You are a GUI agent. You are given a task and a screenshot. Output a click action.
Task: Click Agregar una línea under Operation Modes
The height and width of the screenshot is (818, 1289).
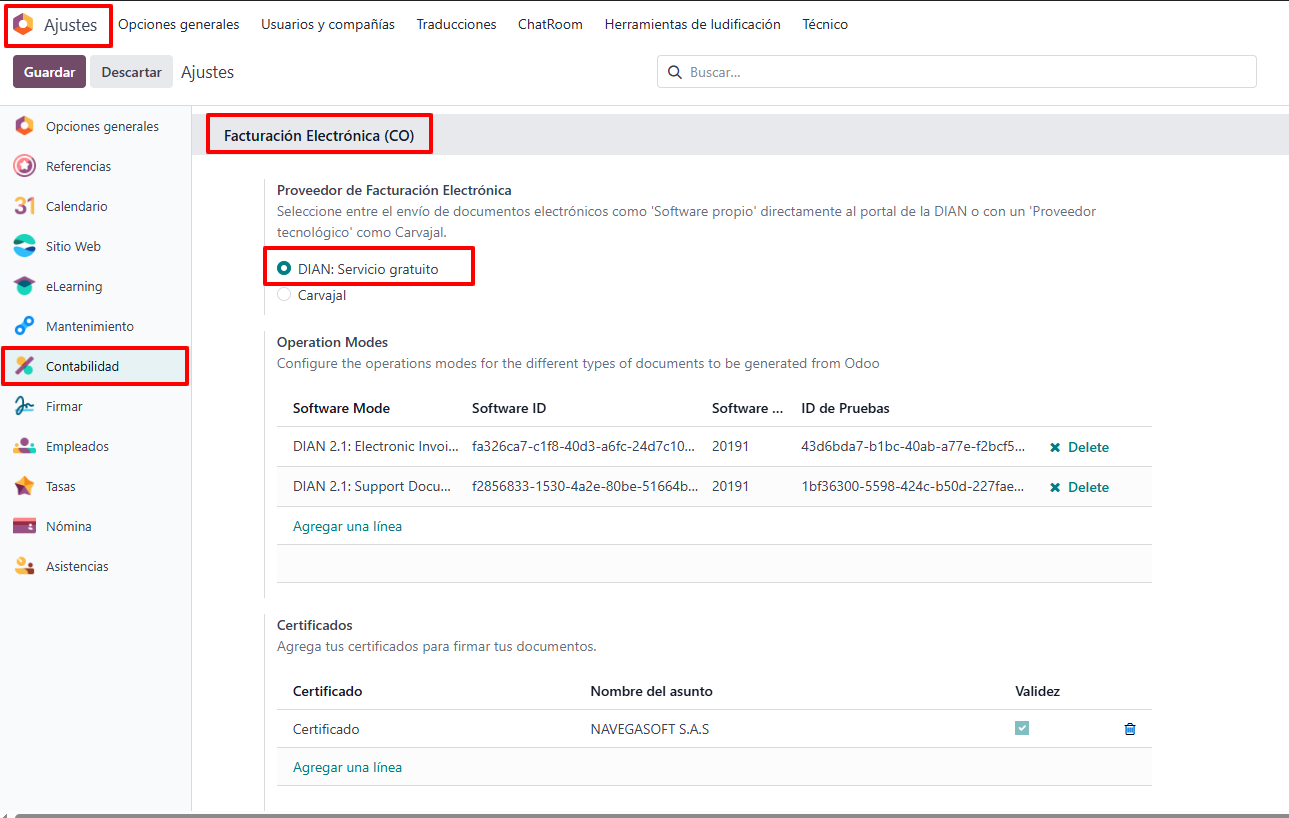pyautogui.click(x=347, y=526)
